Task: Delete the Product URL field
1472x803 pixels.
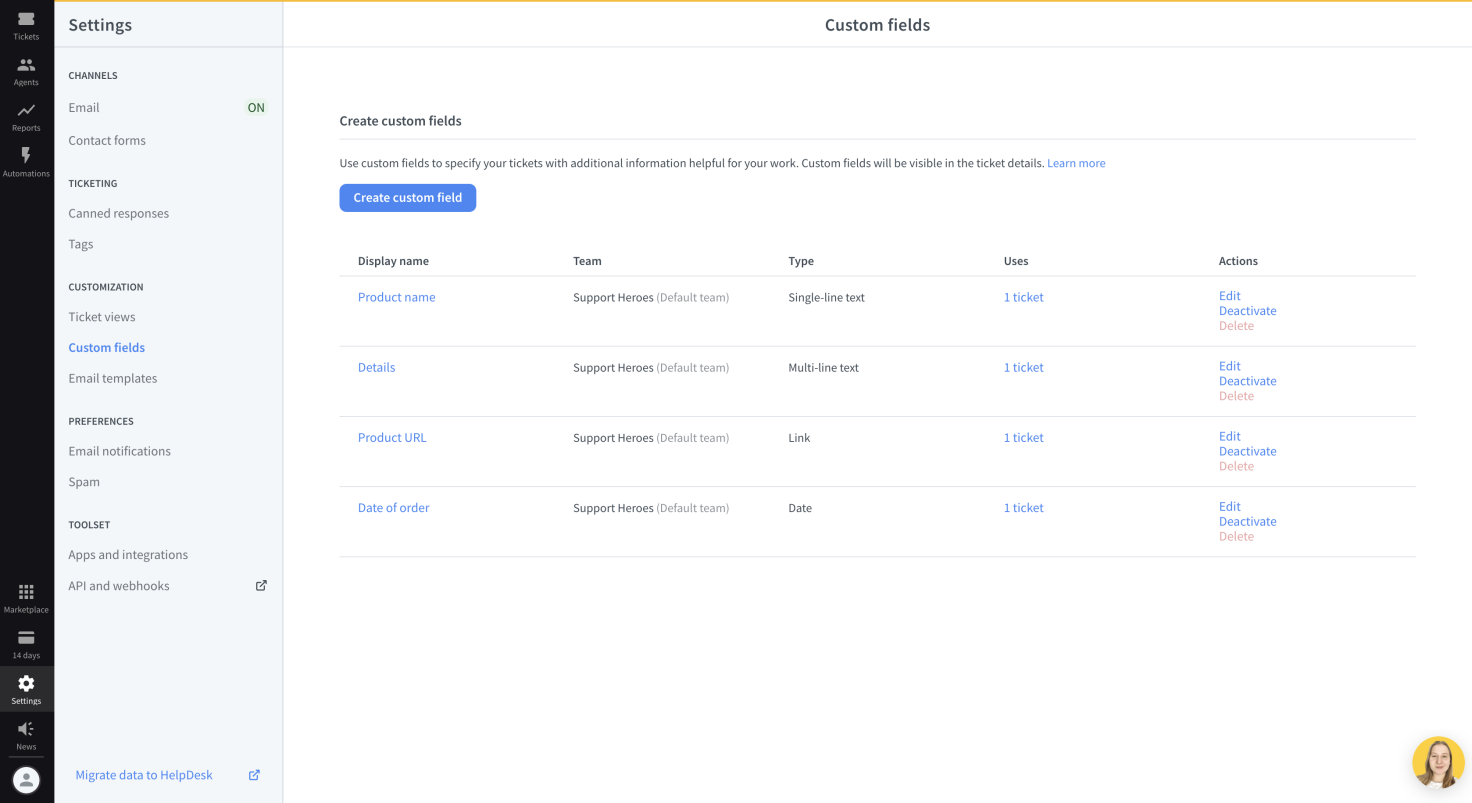Action: (x=1236, y=466)
